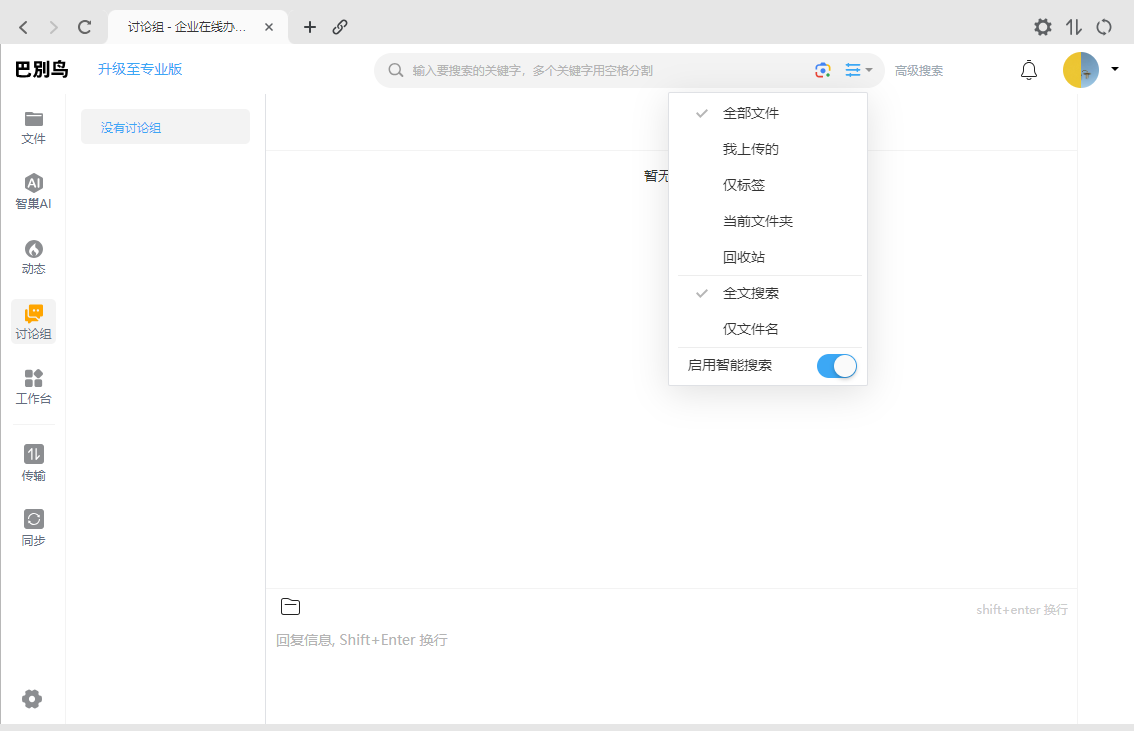This screenshot has height=731, width=1134.
Task: Open a new tab with plus icon
Action: [310, 27]
